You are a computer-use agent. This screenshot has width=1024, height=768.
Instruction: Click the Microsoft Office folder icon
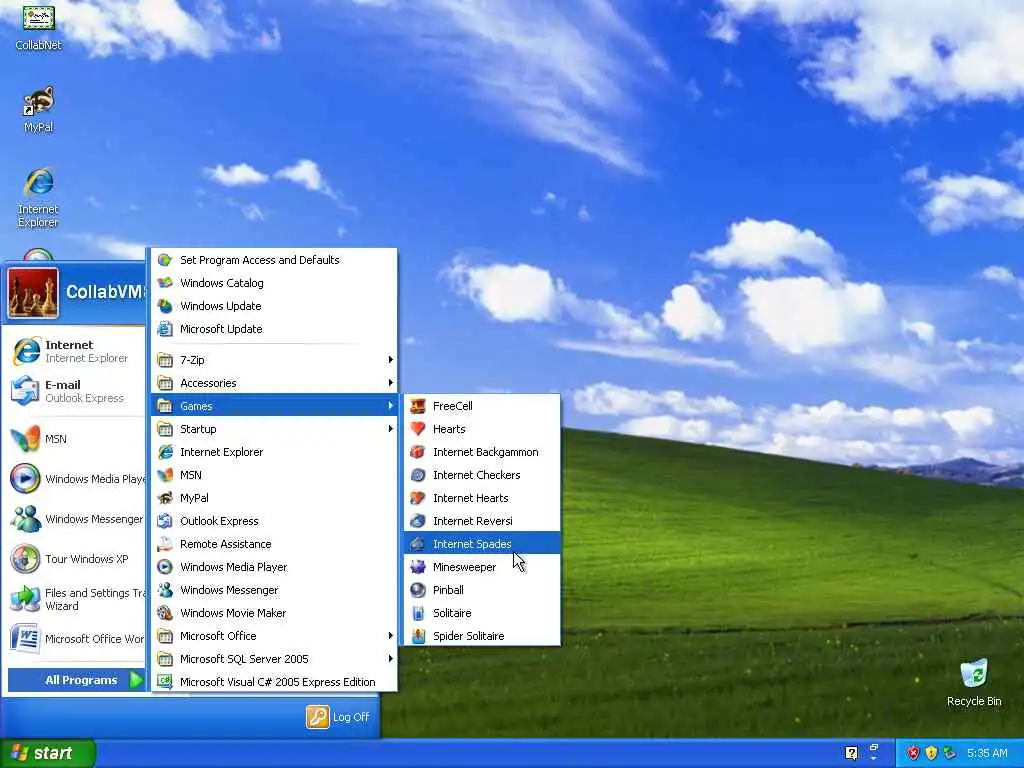165,635
